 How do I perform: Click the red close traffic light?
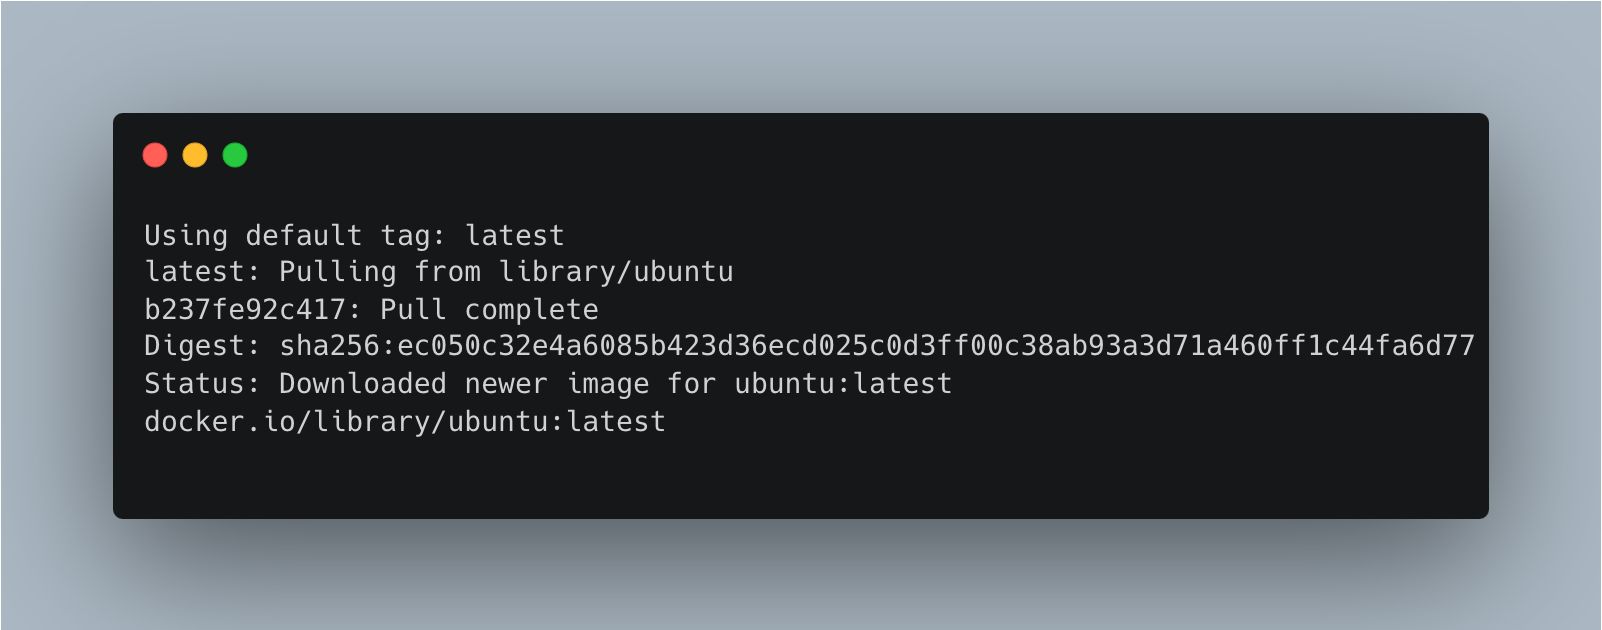click(x=156, y=155)
